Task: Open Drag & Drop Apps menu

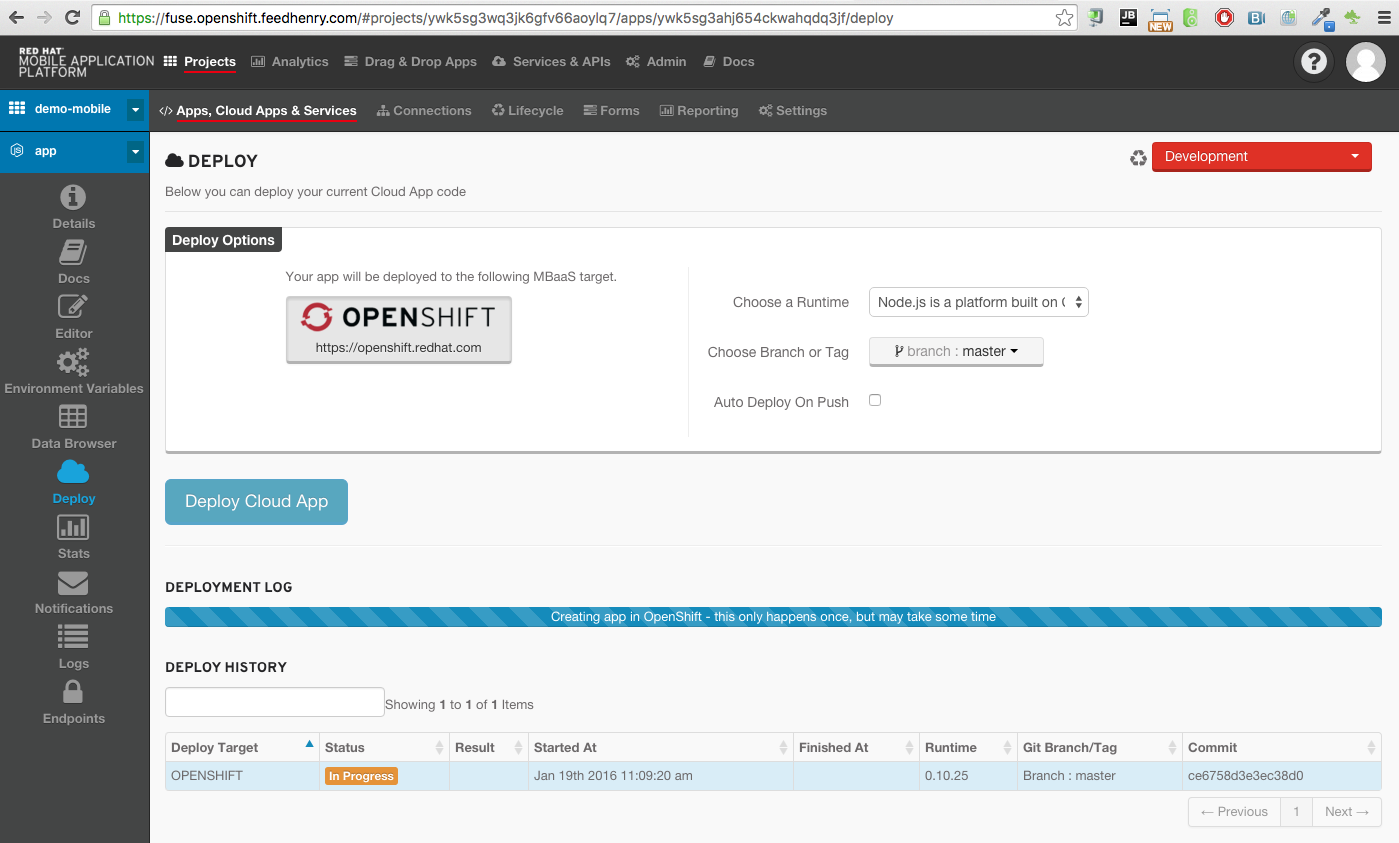Action: pos(410,62)
